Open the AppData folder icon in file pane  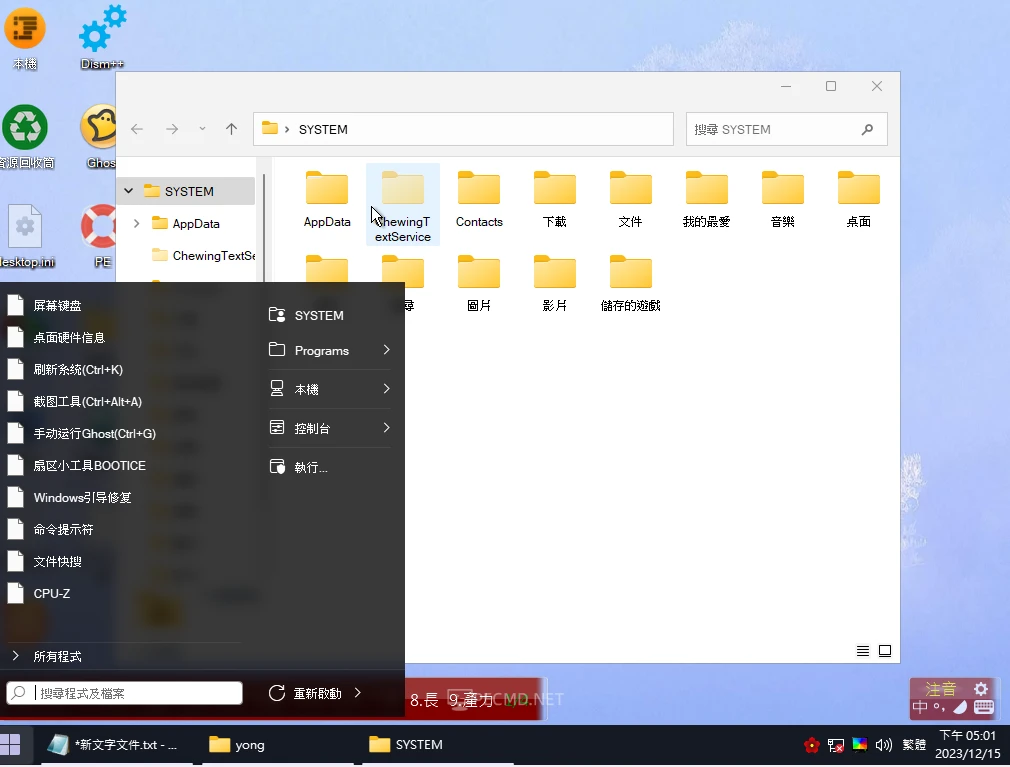[x=327, y=189]
